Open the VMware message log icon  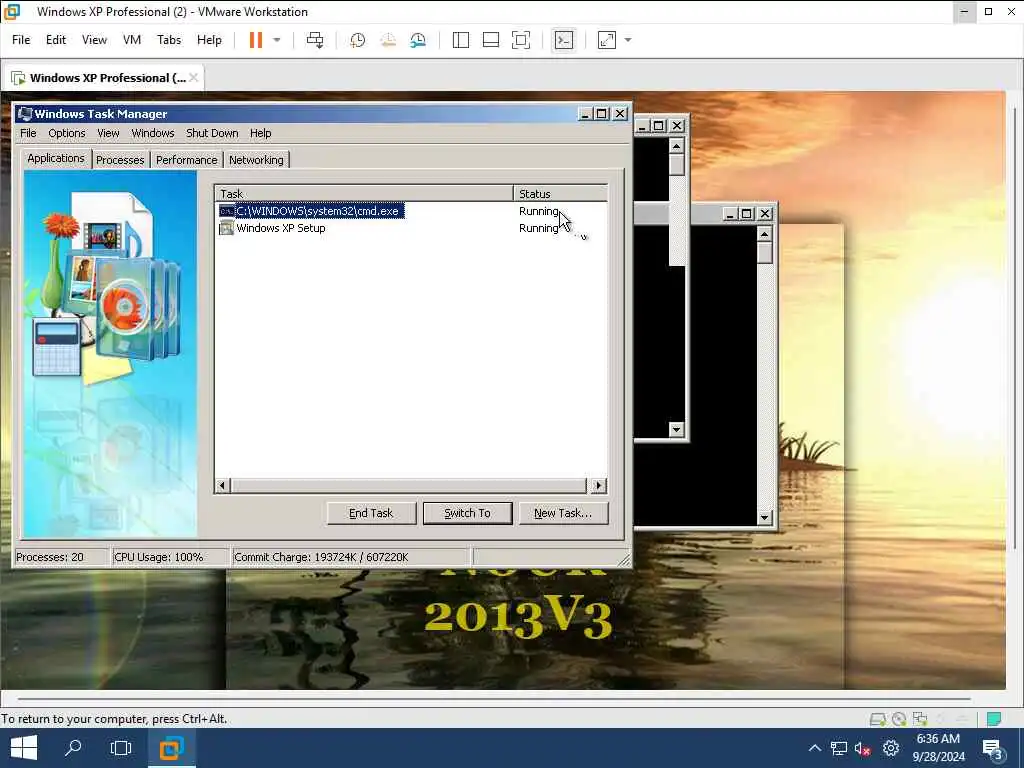coord(994,719)
